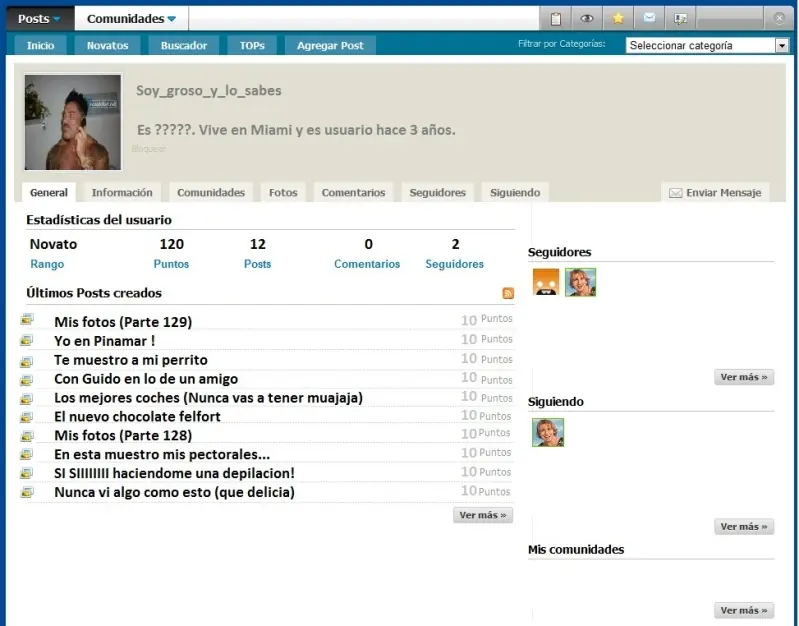Click the round close icon in top bar
Image resolution: width=799 pixels, height=626 pixels.
click(x=779, y=18)
